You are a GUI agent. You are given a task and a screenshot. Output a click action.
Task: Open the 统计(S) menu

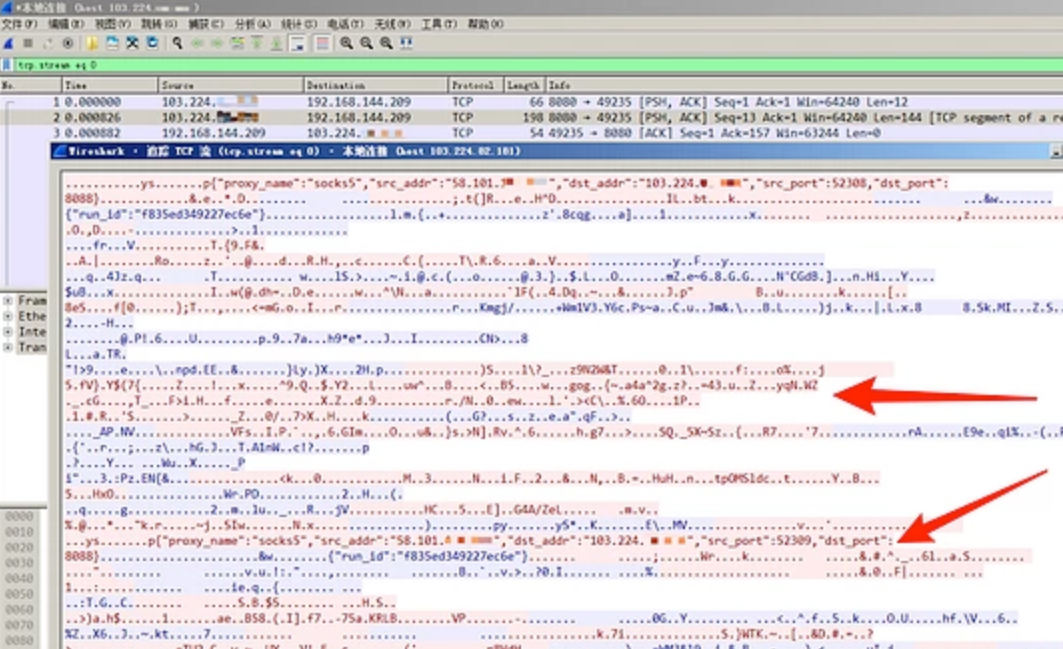coord(299,24)
